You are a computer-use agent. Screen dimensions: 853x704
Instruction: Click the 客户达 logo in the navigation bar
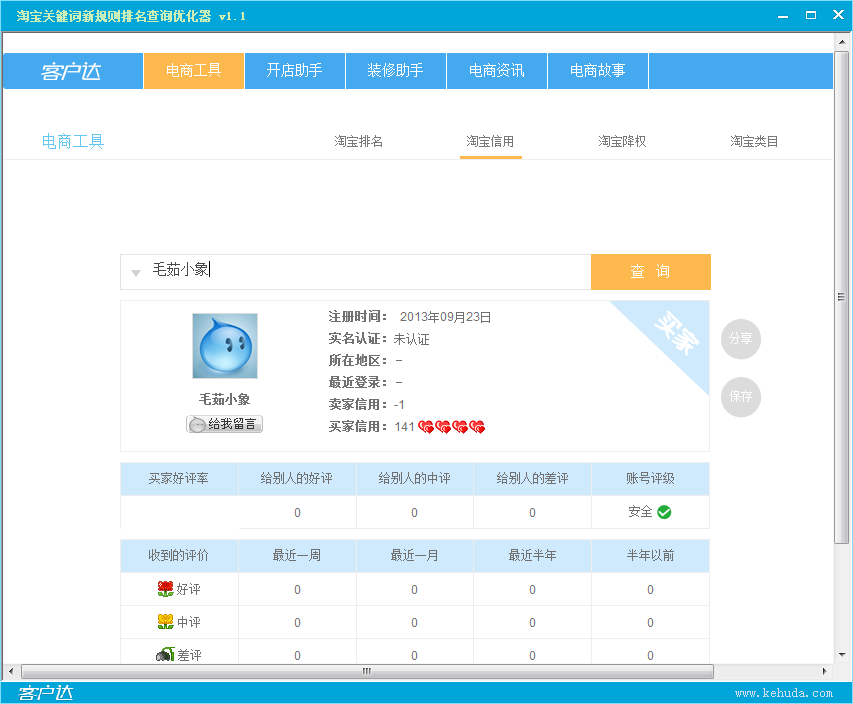point(73,71)
